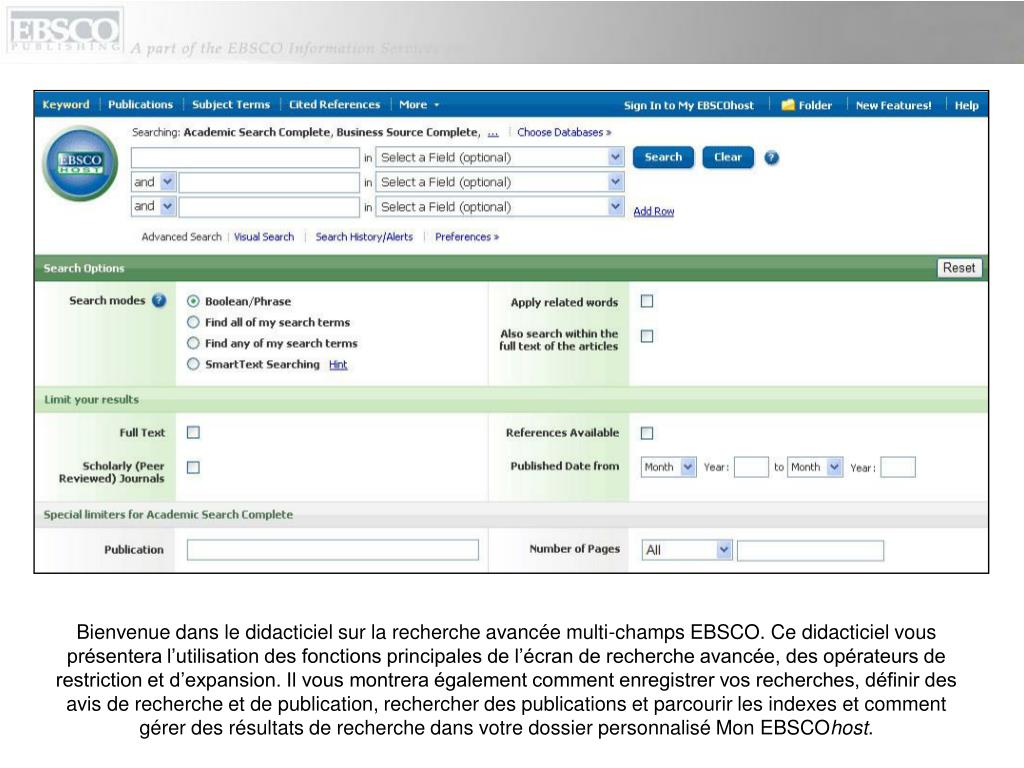The width and height of the screenshot is (1024, 768).
Task: Select Find any of my search terms
Action: point(193,343)
